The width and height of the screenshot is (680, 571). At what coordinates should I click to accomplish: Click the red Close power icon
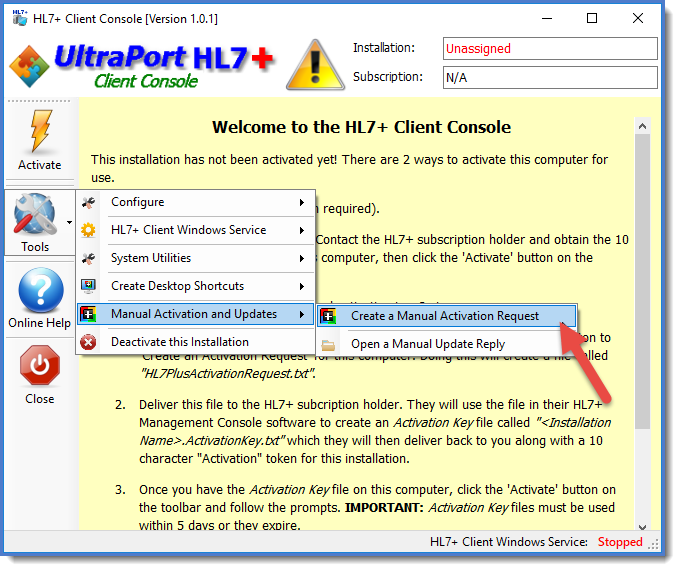click(x=39, y=365)
